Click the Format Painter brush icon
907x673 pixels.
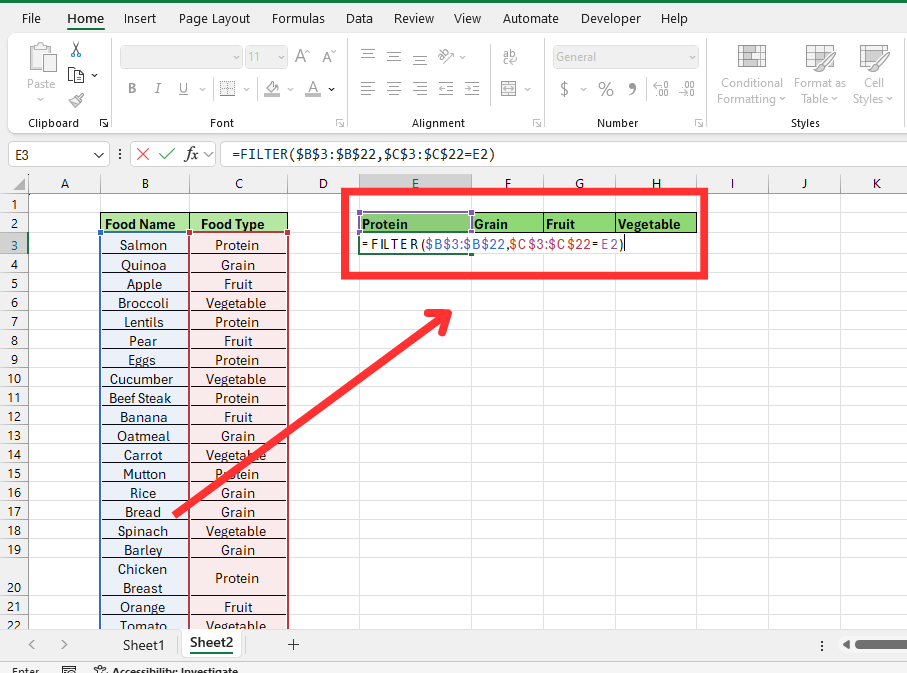76,101
